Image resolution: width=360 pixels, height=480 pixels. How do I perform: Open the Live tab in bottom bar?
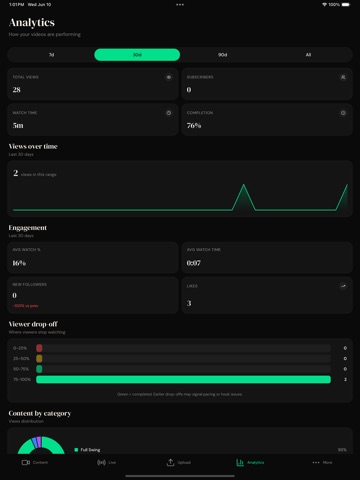(x=106, y=462)
